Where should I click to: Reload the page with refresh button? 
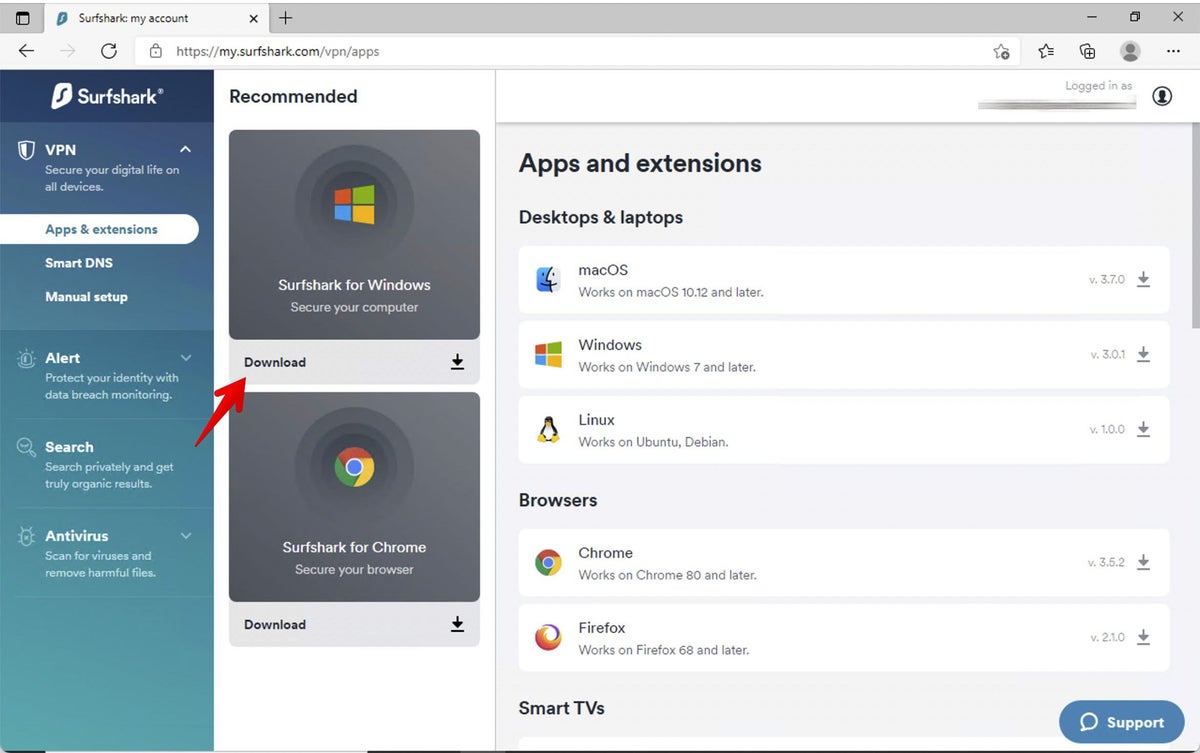click(109, 51)
